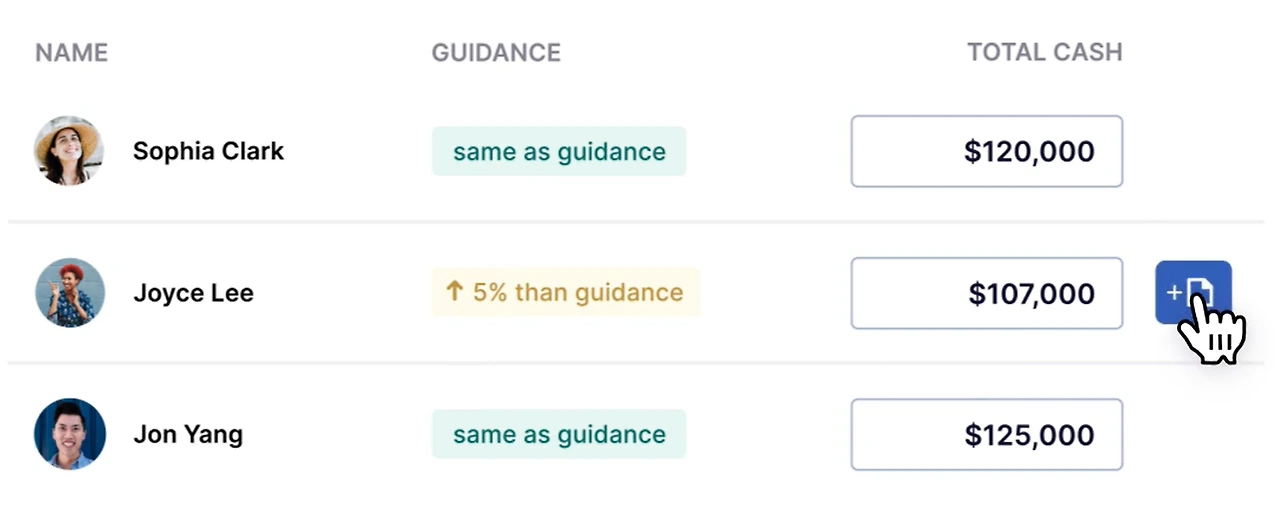The height and width of the screenshot is (514, 1280).
Task: Open Joyce Lee's profile picture
Action: coord(69,293)
